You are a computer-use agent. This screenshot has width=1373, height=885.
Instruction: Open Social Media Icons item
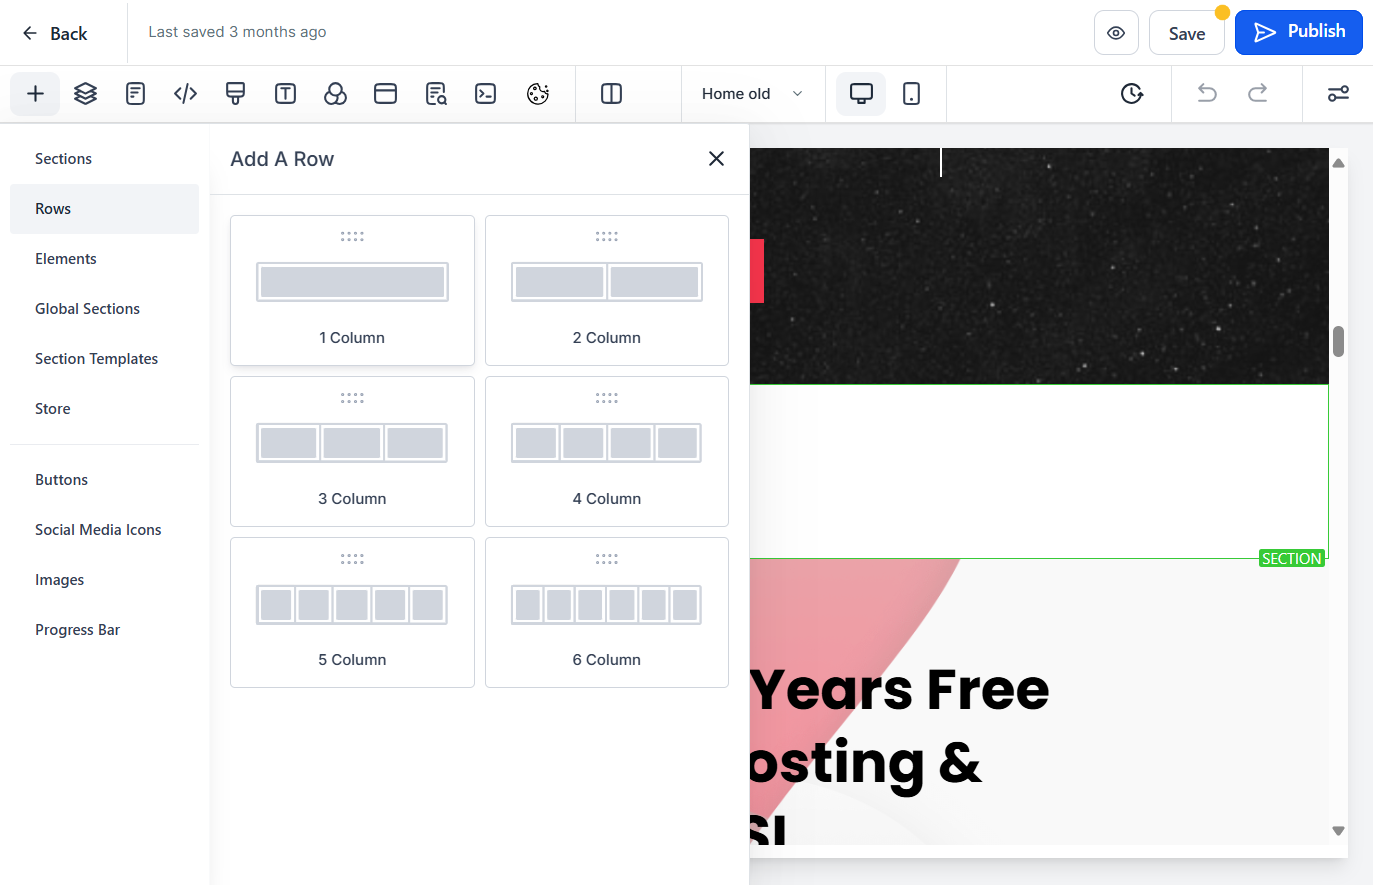(x=104, y=530)
